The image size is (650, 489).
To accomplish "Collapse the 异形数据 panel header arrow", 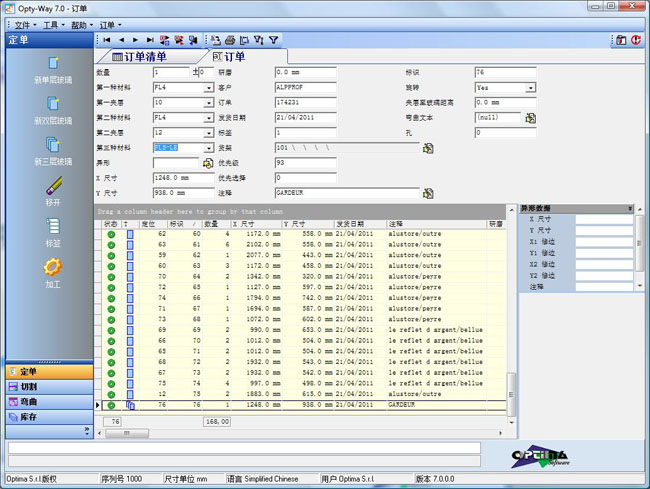I will [630, 208].
